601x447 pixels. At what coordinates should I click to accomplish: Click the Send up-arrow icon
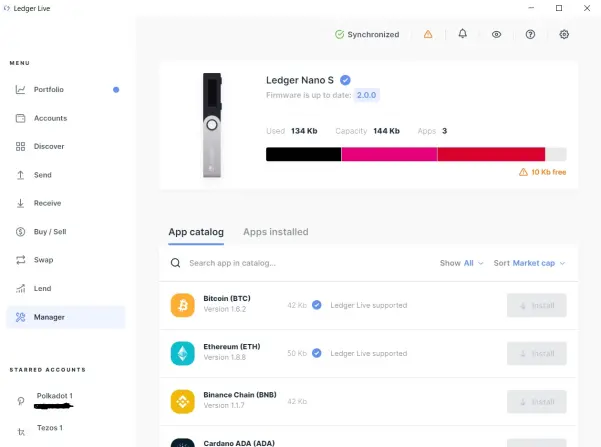20,175
